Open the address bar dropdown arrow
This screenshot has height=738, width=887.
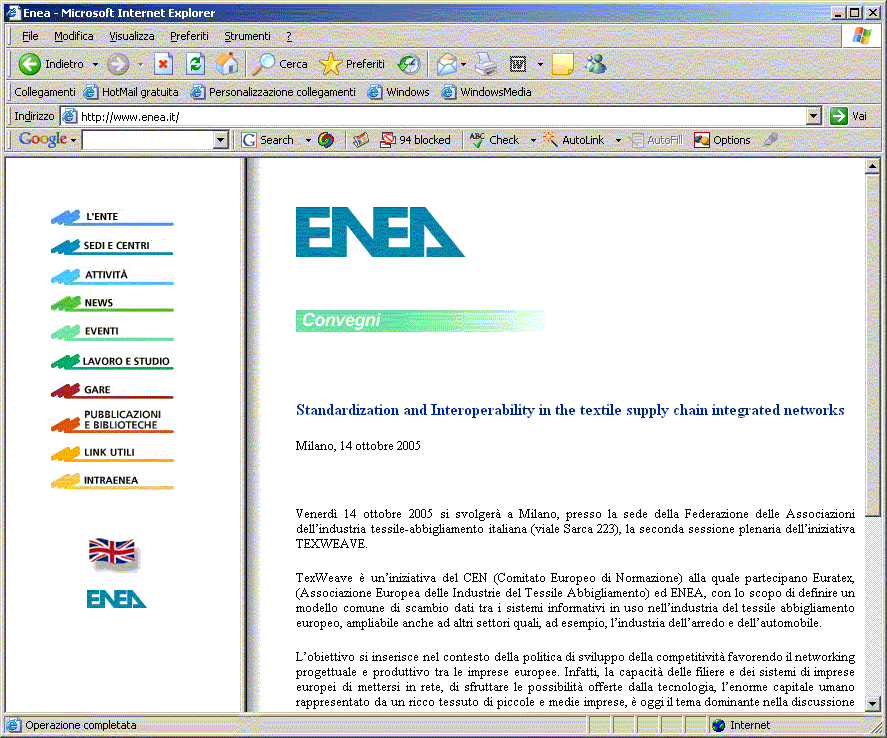tap(813, 116)
